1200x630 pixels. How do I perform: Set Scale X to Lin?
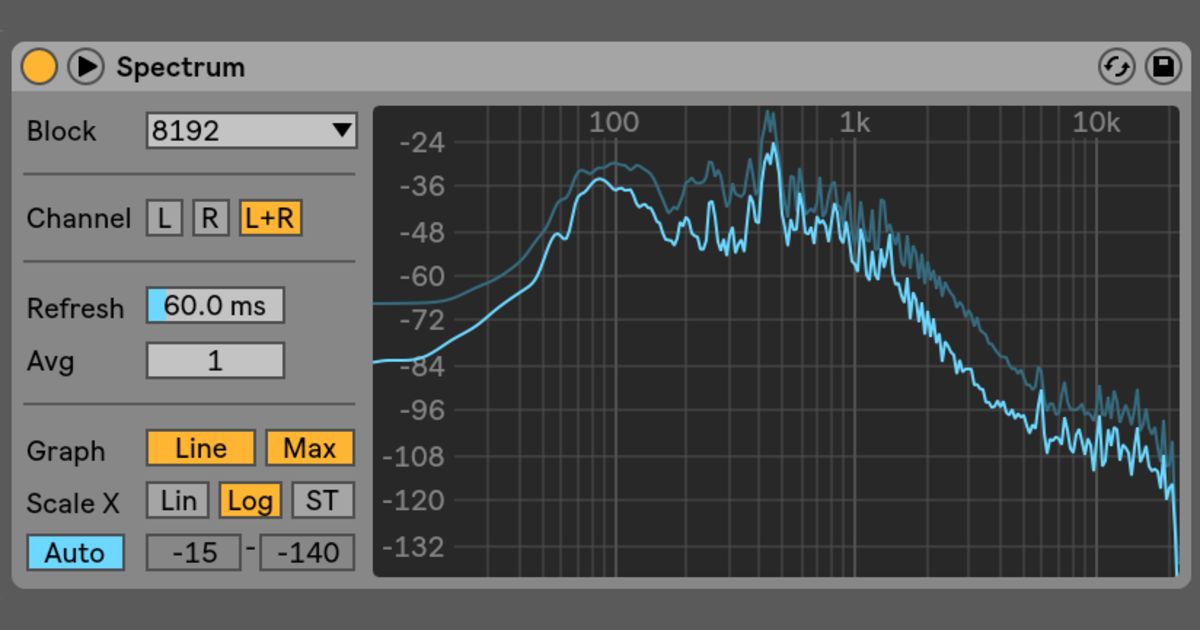[178, 500]
